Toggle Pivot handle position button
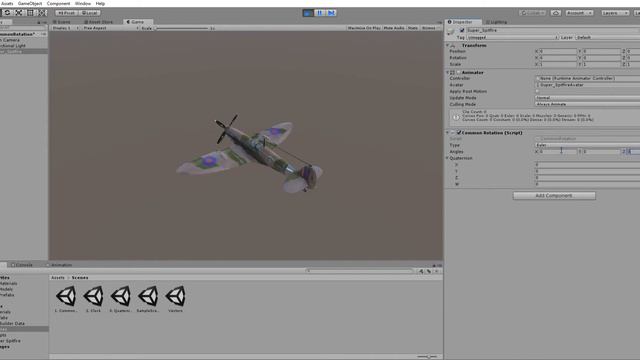 (66, 13)
